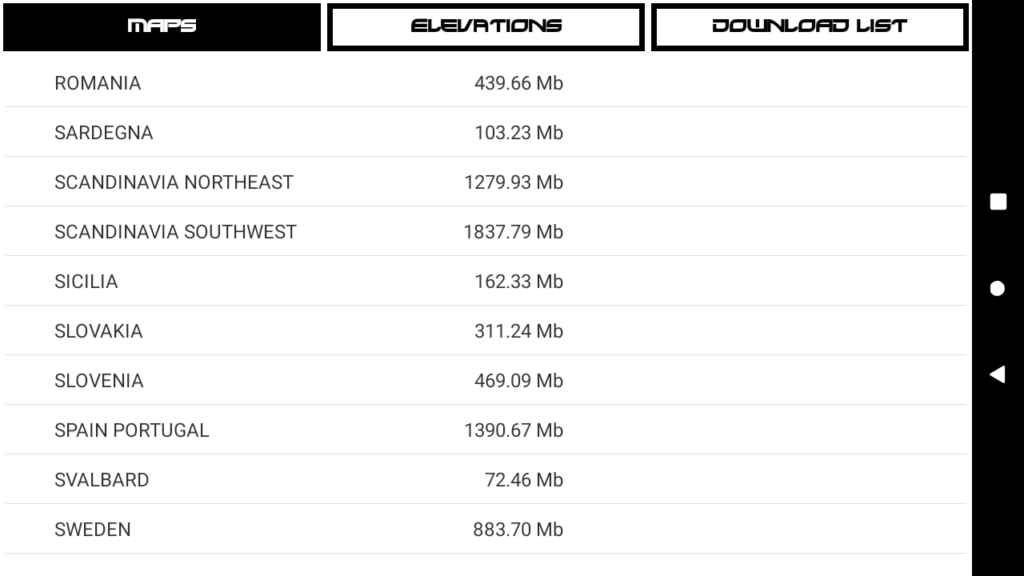Select Scandinavia Northeast map
This screenshot has height=576, width=1024.
coord(486,182)
